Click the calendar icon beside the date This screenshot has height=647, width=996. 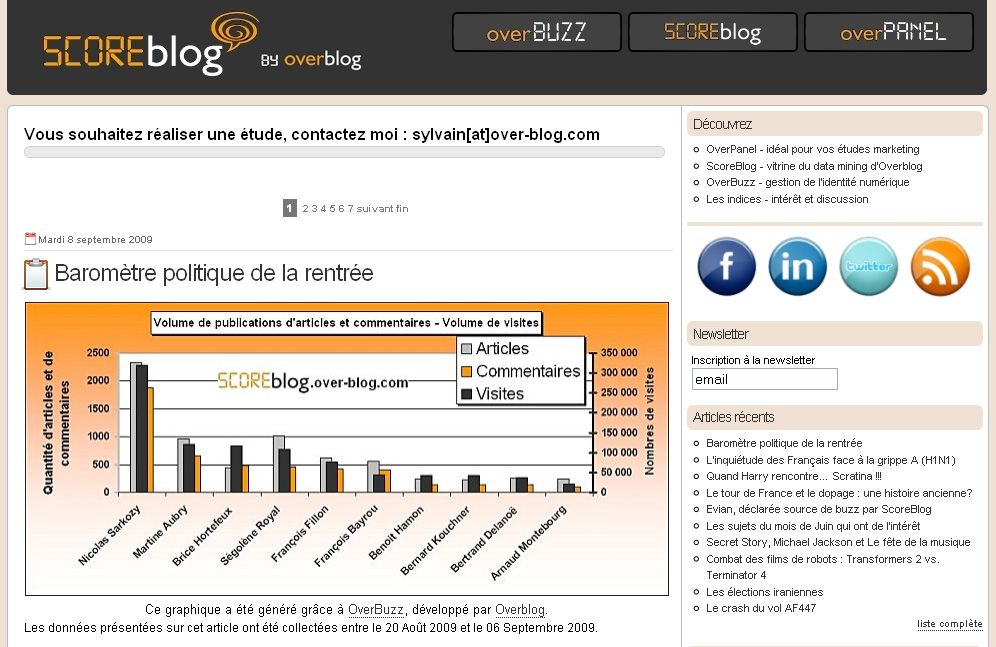(30, 239)
